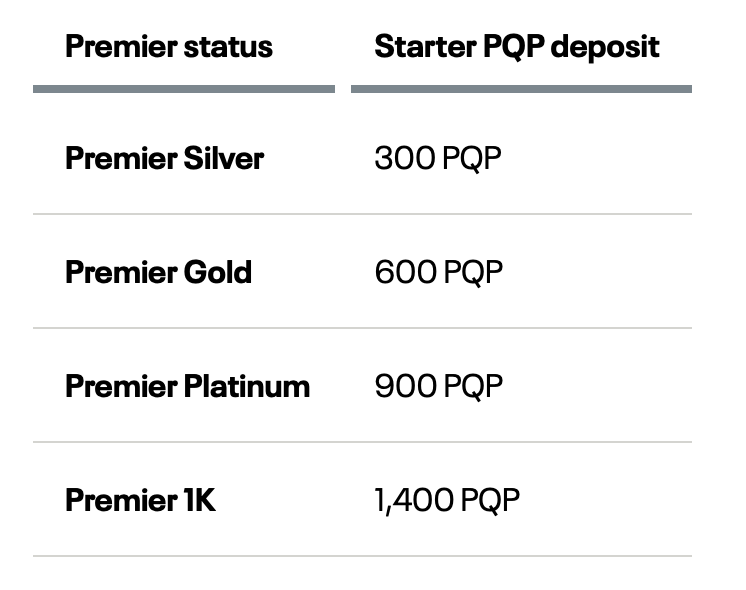The width and height of the screenshot is (746, 590).
Task: Click divider line below the Premier Silver row
Action: (x=362, y=214)
